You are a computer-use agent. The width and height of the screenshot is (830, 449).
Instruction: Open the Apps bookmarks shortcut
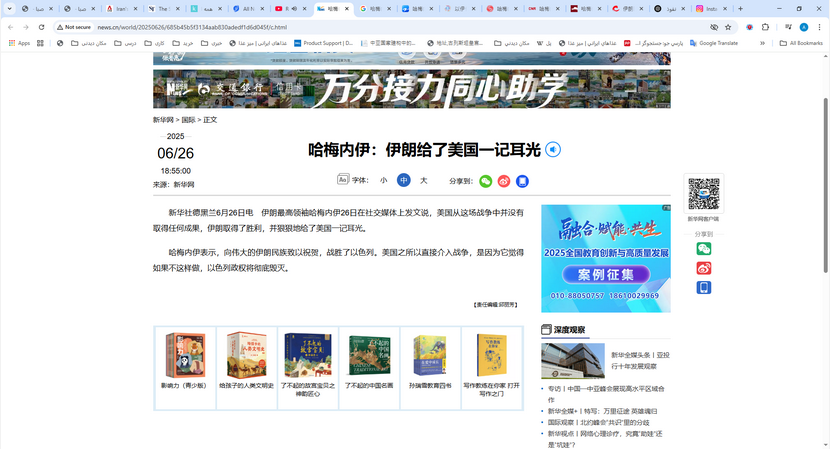coord(19,43)
